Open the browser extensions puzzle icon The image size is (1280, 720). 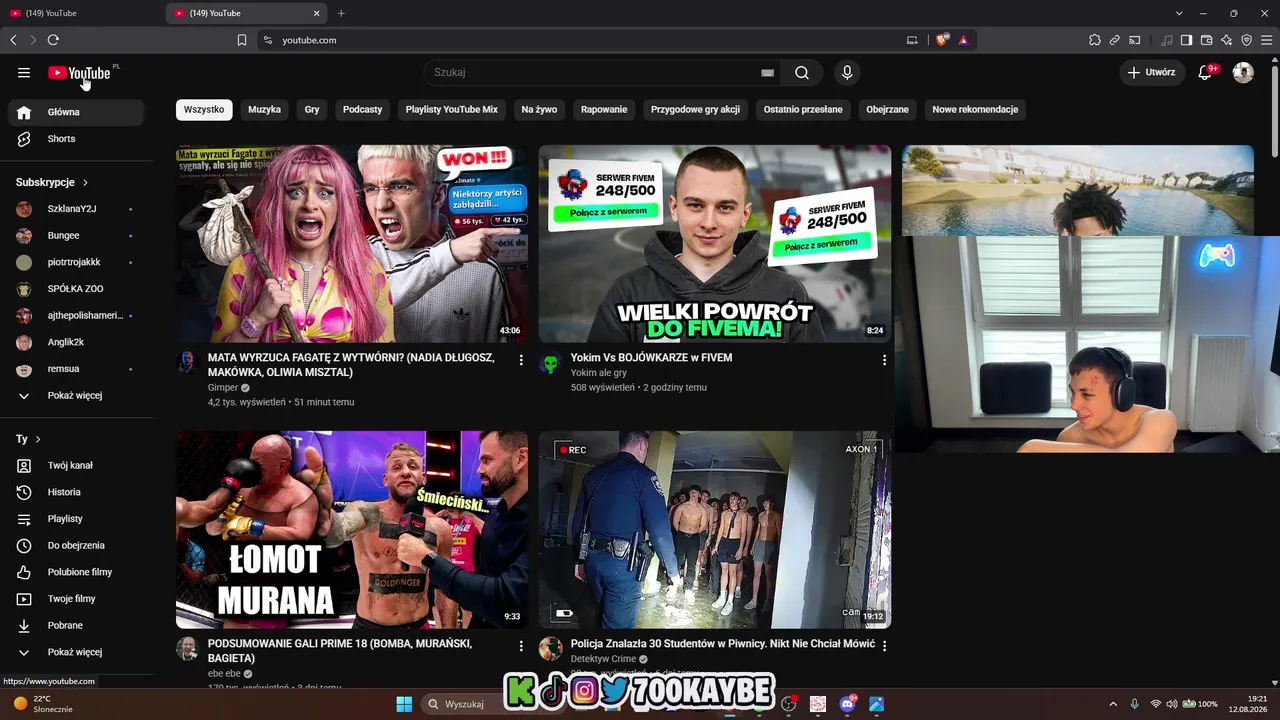click(x=1095, y=40)
